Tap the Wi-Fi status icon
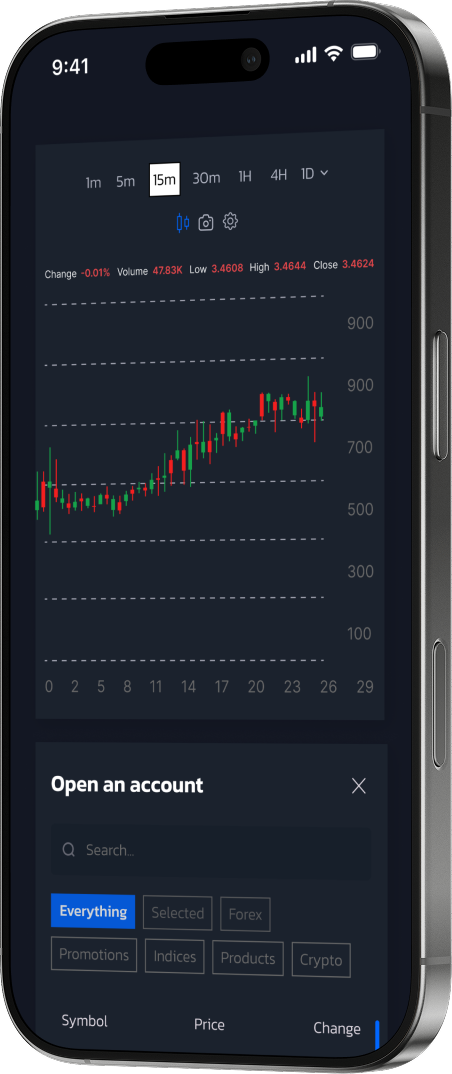The width and height of the screenshot is (452, 1074). point(334,54)
